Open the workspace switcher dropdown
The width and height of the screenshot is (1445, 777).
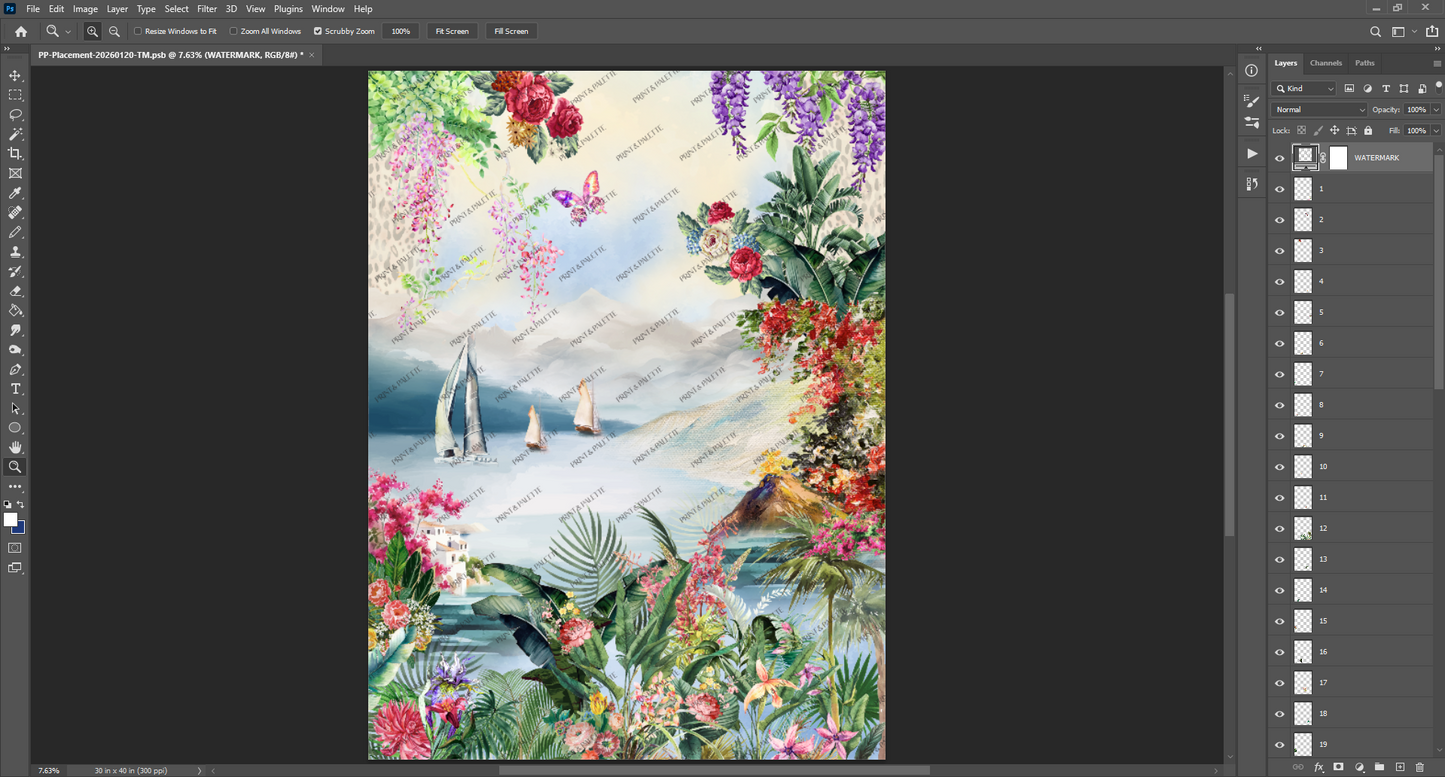tap(1399, 31)
